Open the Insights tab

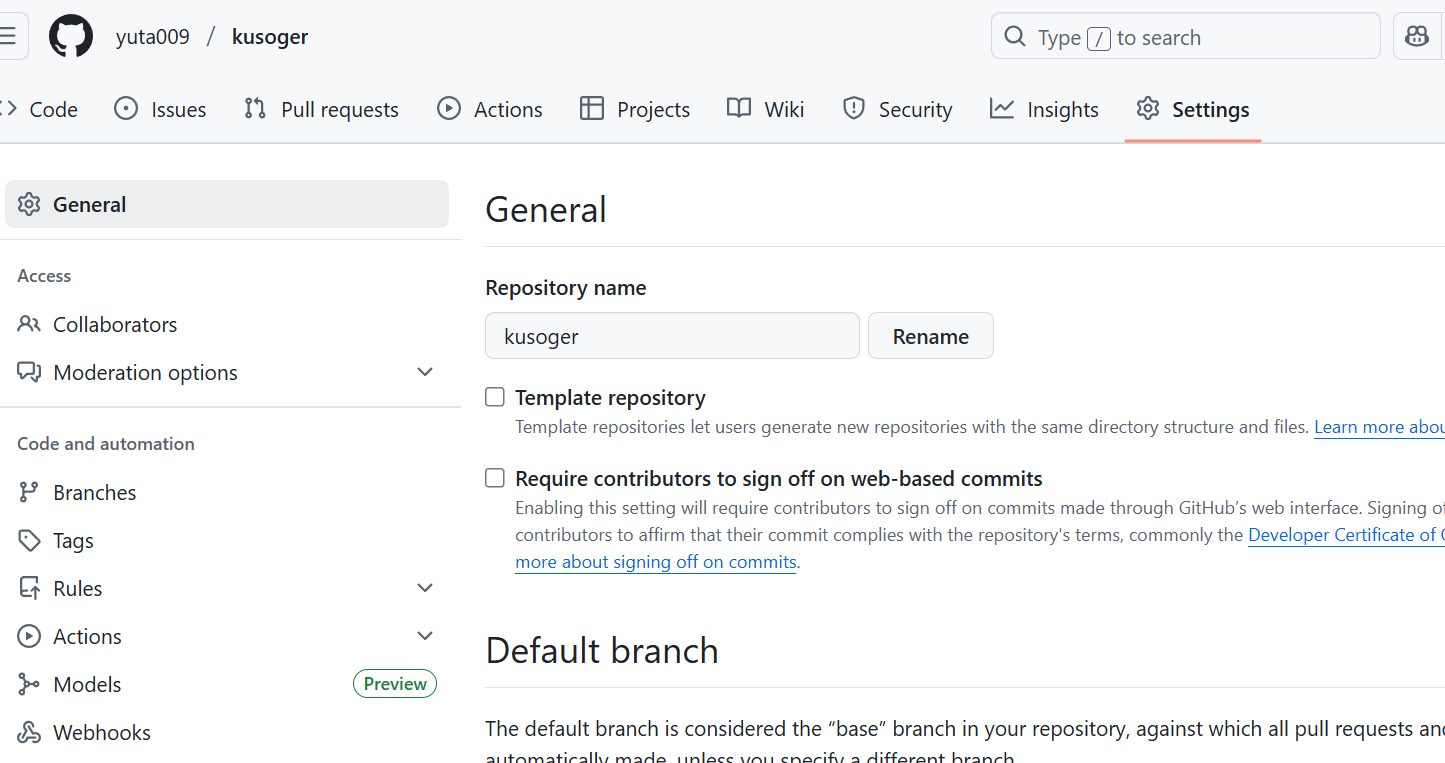[1044, 109]
